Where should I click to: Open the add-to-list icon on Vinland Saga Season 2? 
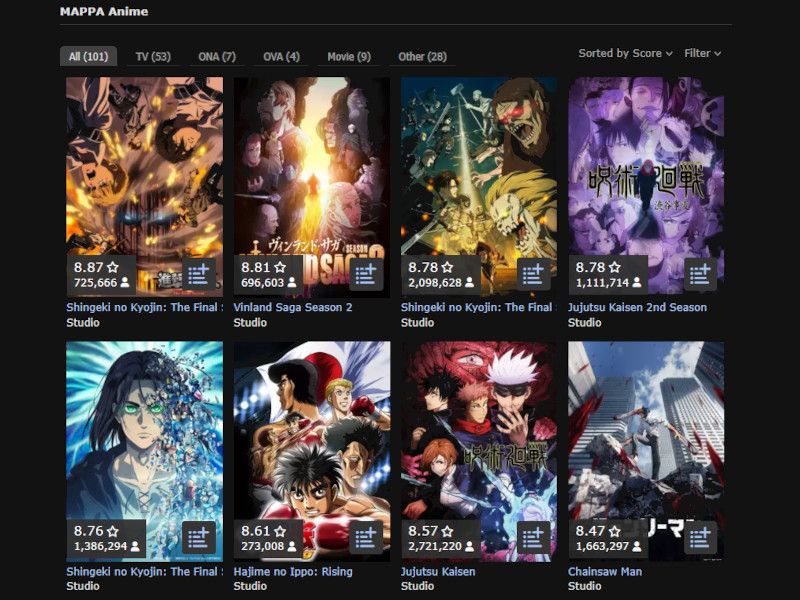coord(368,274)
